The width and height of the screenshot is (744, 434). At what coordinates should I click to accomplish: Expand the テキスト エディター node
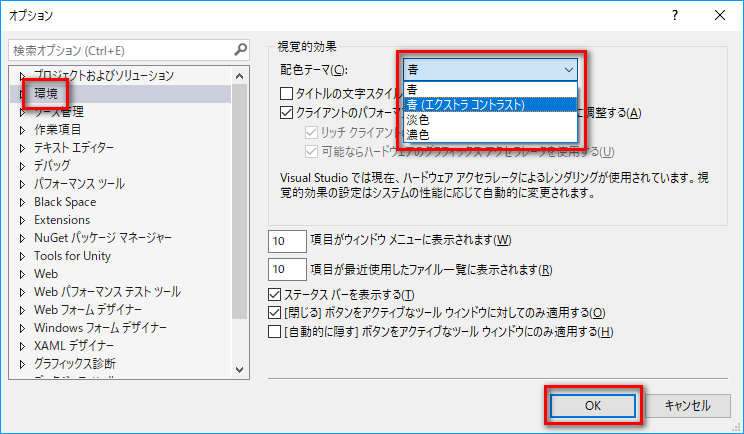[x=22, y=148]
